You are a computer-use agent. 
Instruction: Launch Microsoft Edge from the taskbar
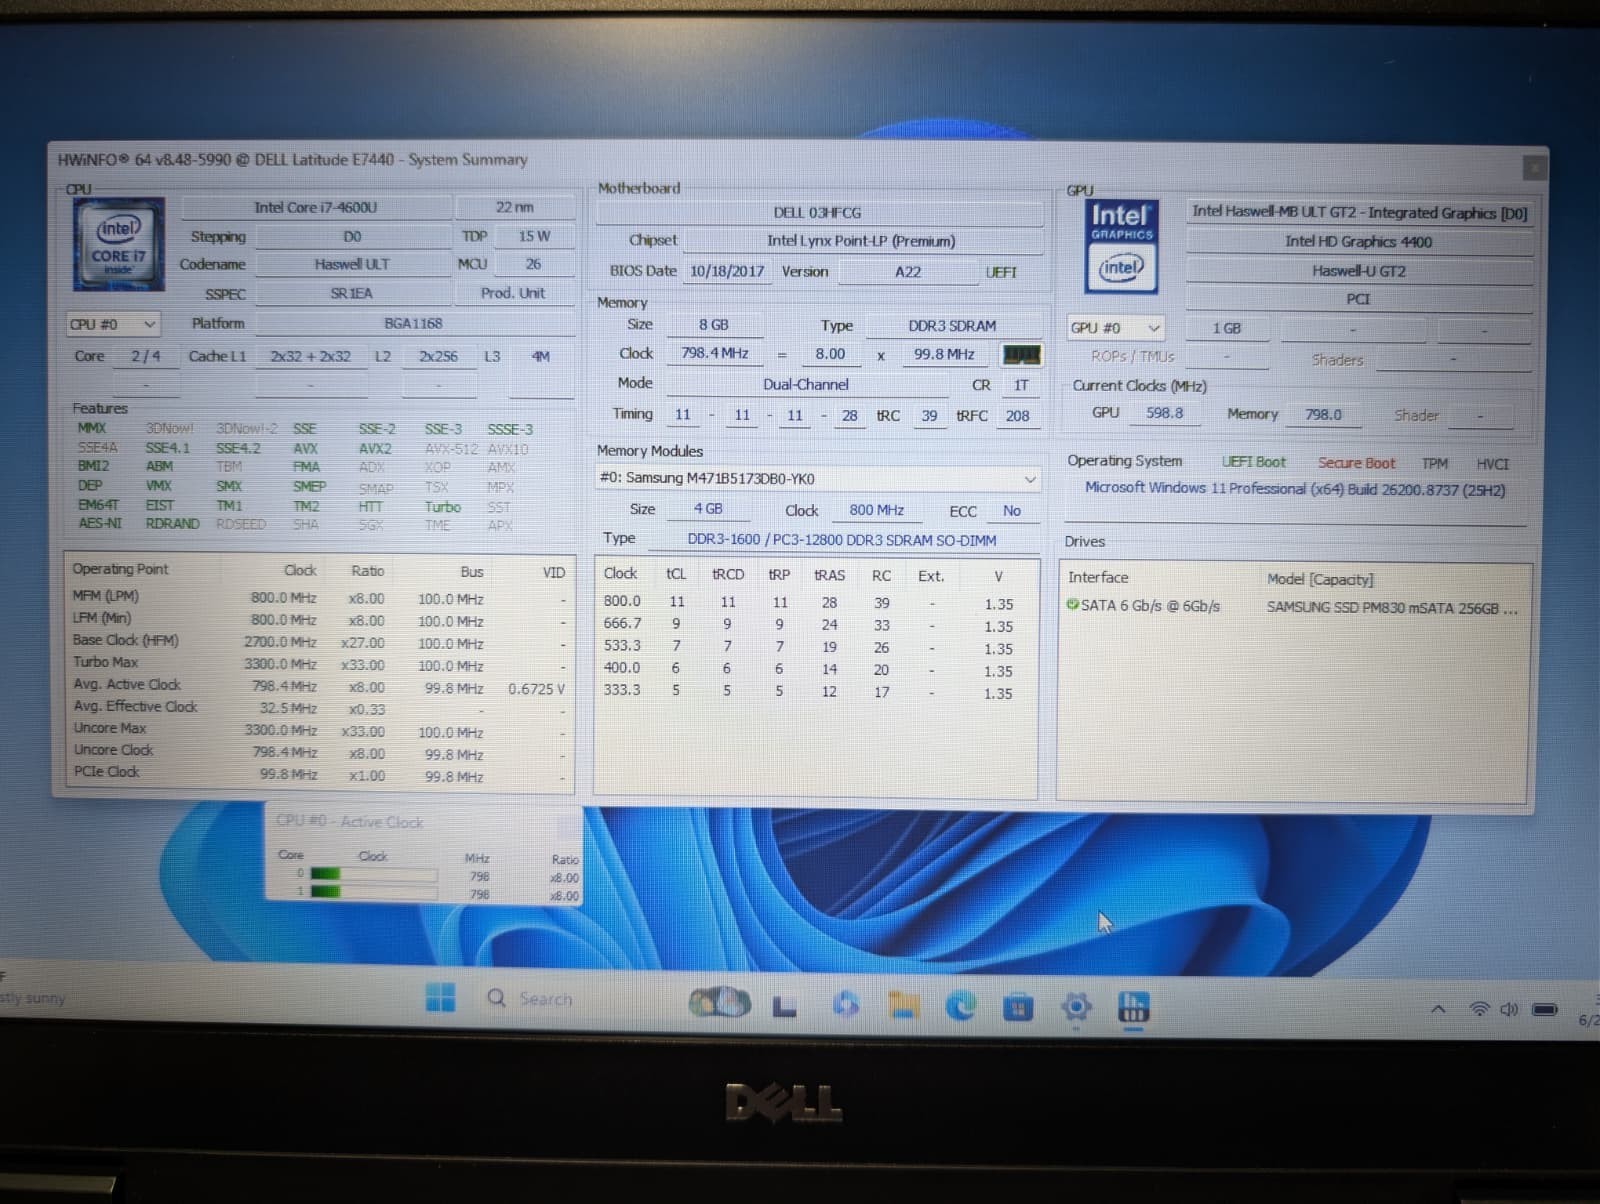click(961, 1006)
